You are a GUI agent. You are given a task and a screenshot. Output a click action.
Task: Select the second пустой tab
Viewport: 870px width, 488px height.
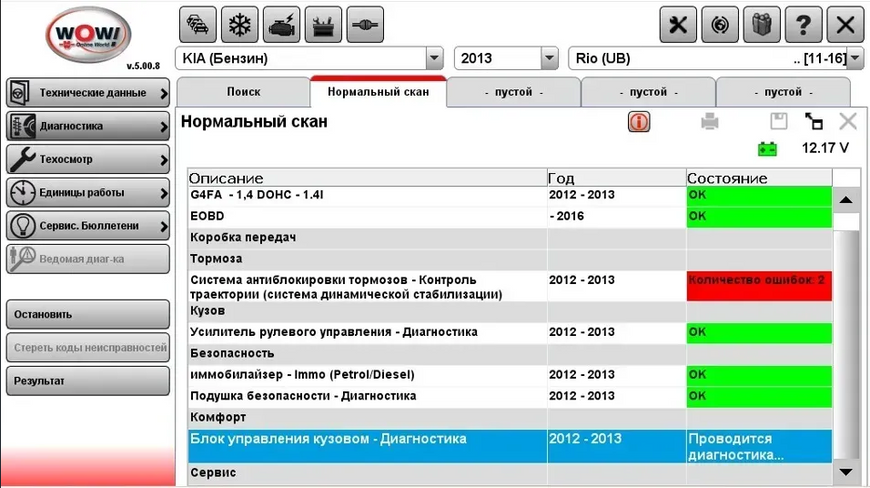coord(648,92)
